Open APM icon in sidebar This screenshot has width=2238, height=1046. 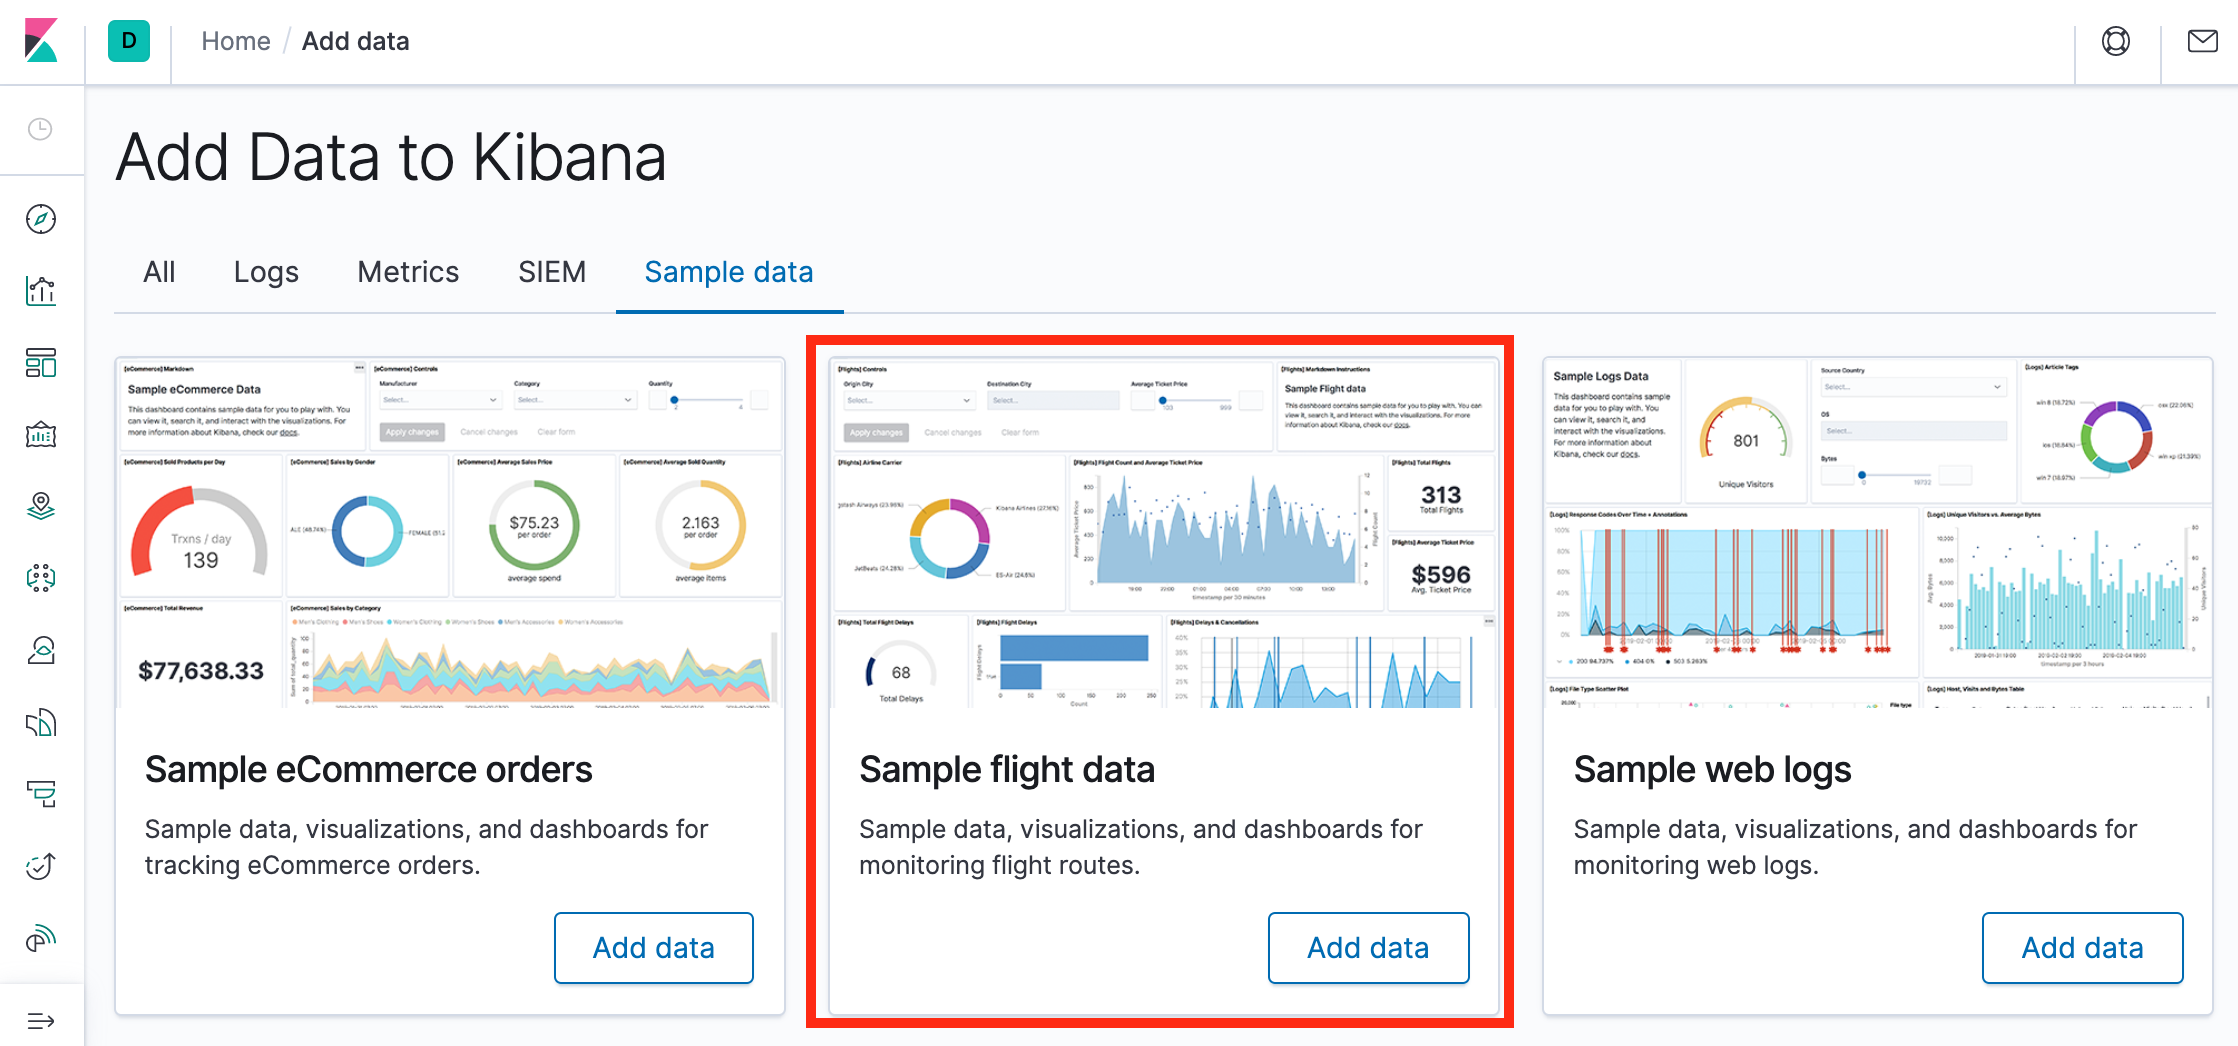(x=41, y=795)
